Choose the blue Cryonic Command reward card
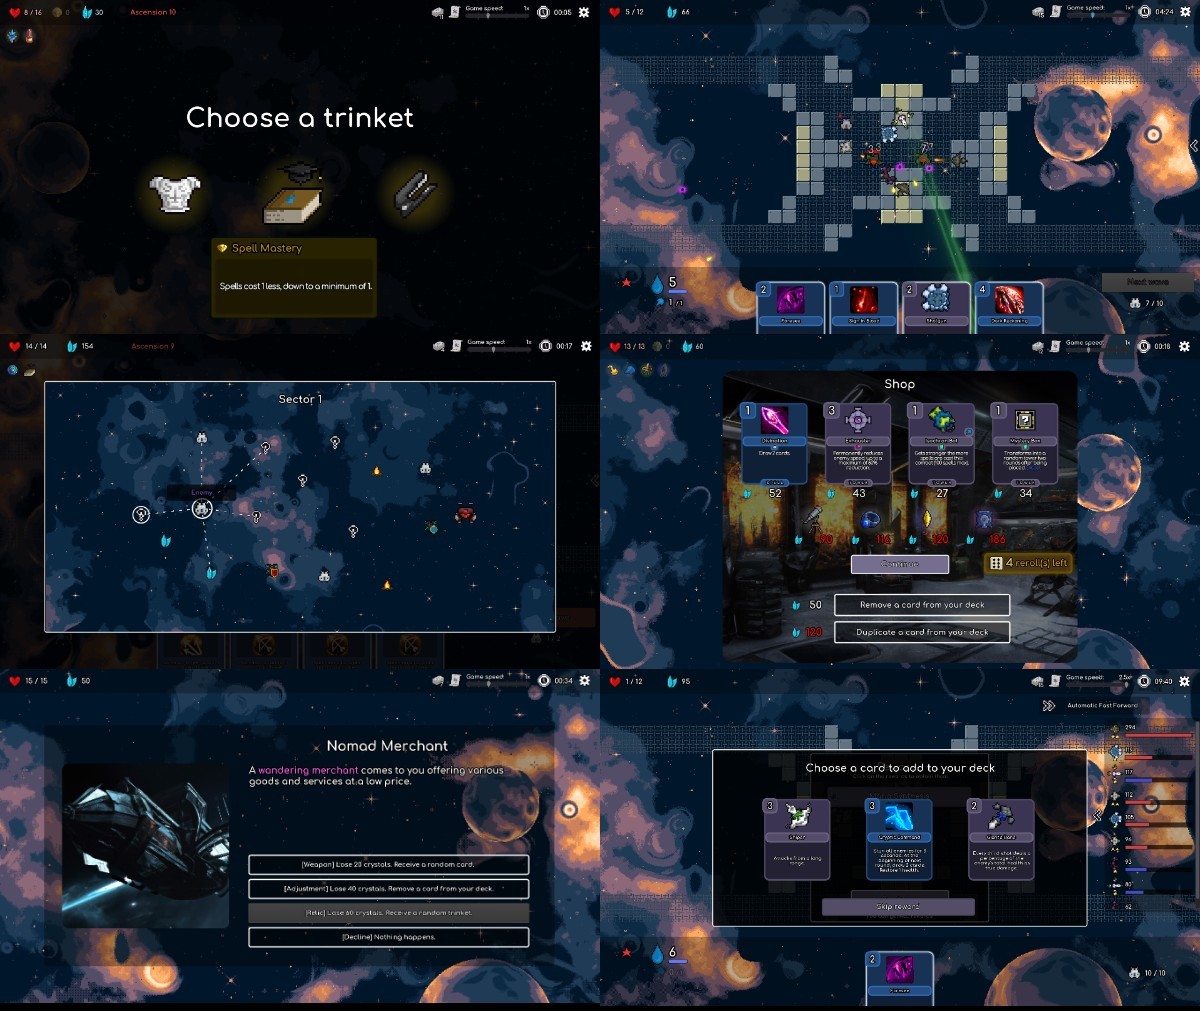 point(899,839)
